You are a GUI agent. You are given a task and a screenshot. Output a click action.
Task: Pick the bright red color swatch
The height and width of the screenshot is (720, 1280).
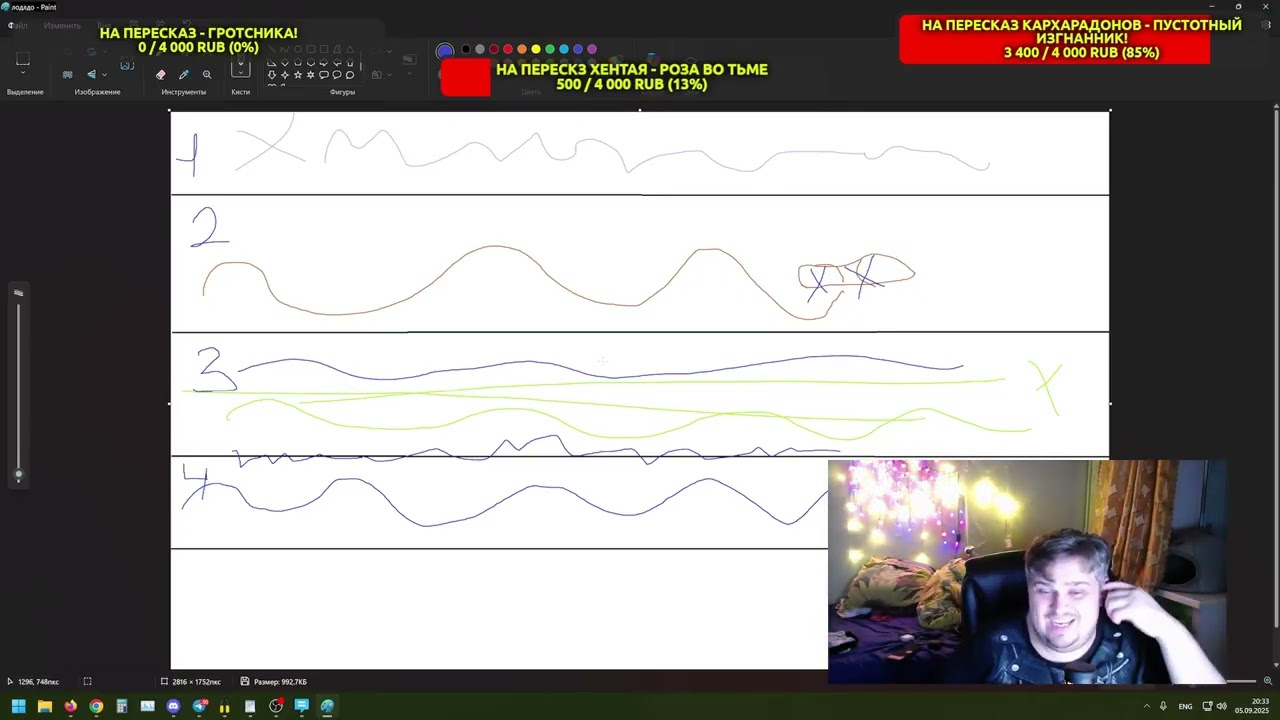click(508, 49)
